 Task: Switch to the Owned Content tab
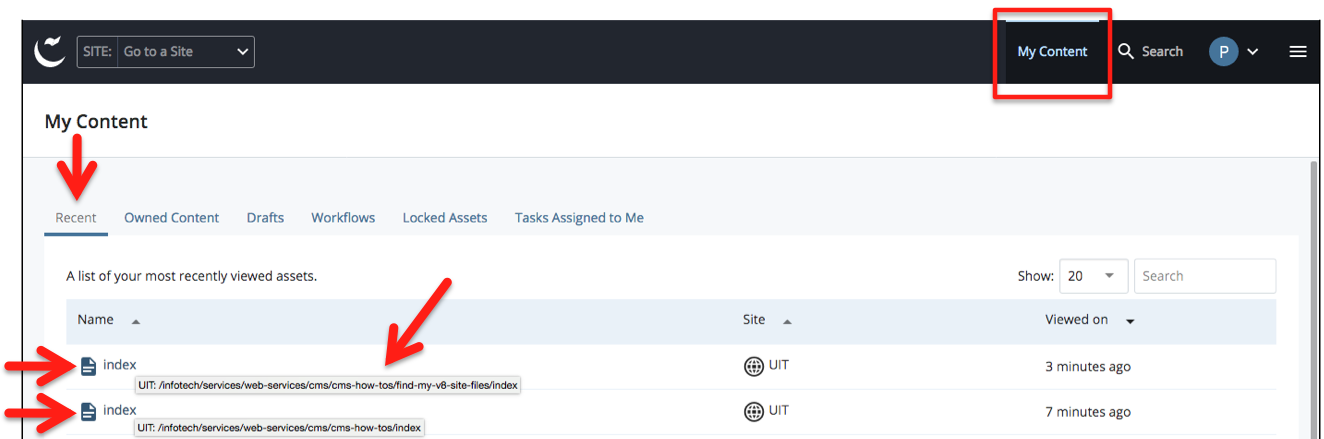click(x=171, y=218)
